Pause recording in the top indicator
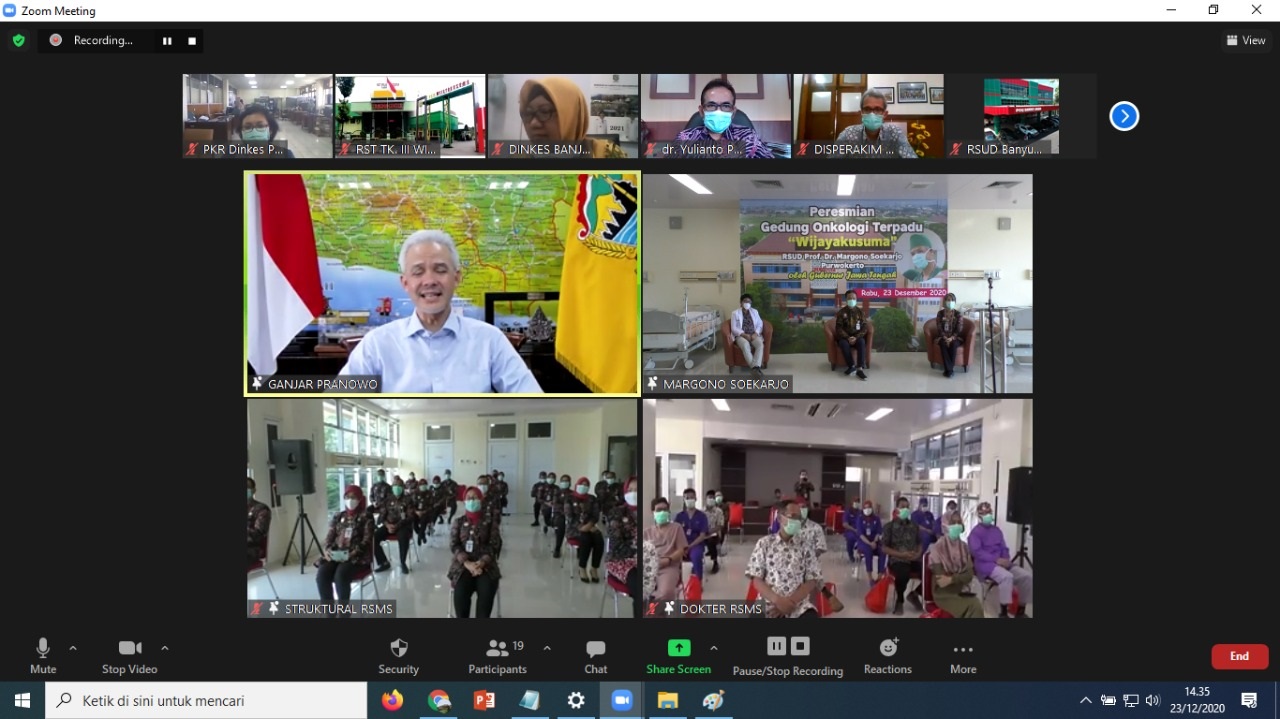Viewport: 1280px width, 719px height. (167, 41)
